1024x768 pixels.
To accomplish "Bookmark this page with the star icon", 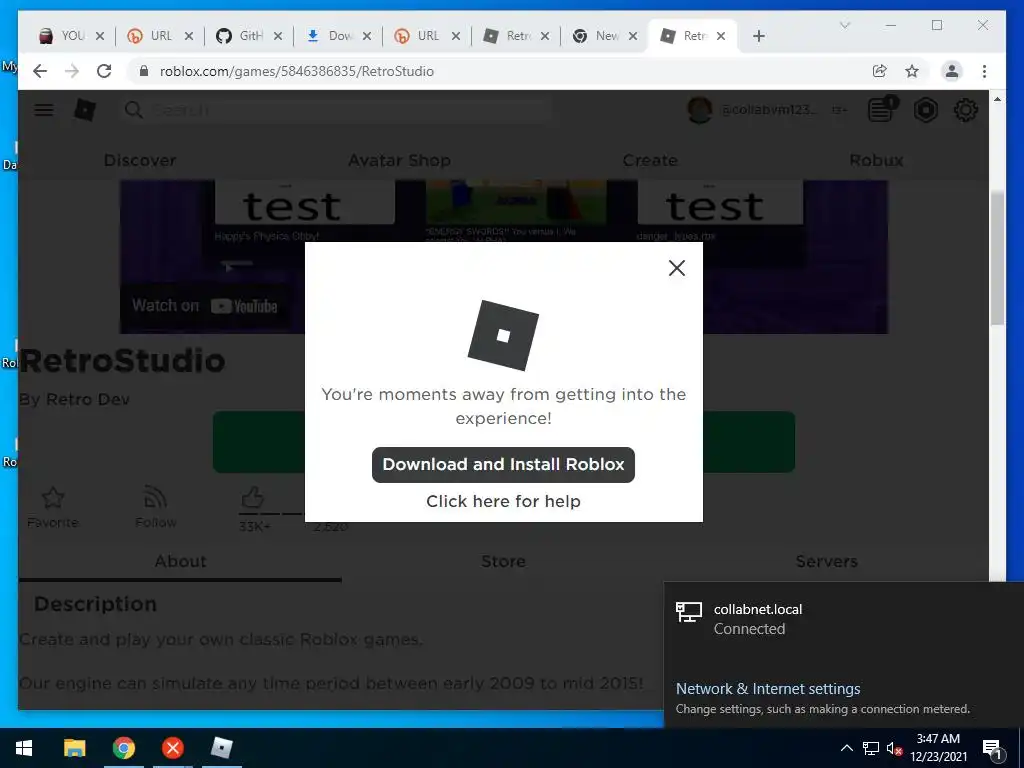I will (912, 71).
